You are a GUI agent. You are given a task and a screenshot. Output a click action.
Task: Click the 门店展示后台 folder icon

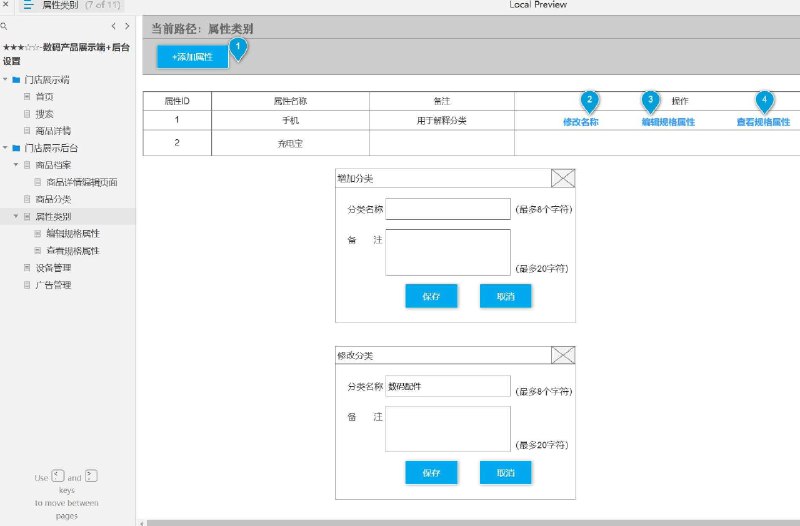click(16, 148)
